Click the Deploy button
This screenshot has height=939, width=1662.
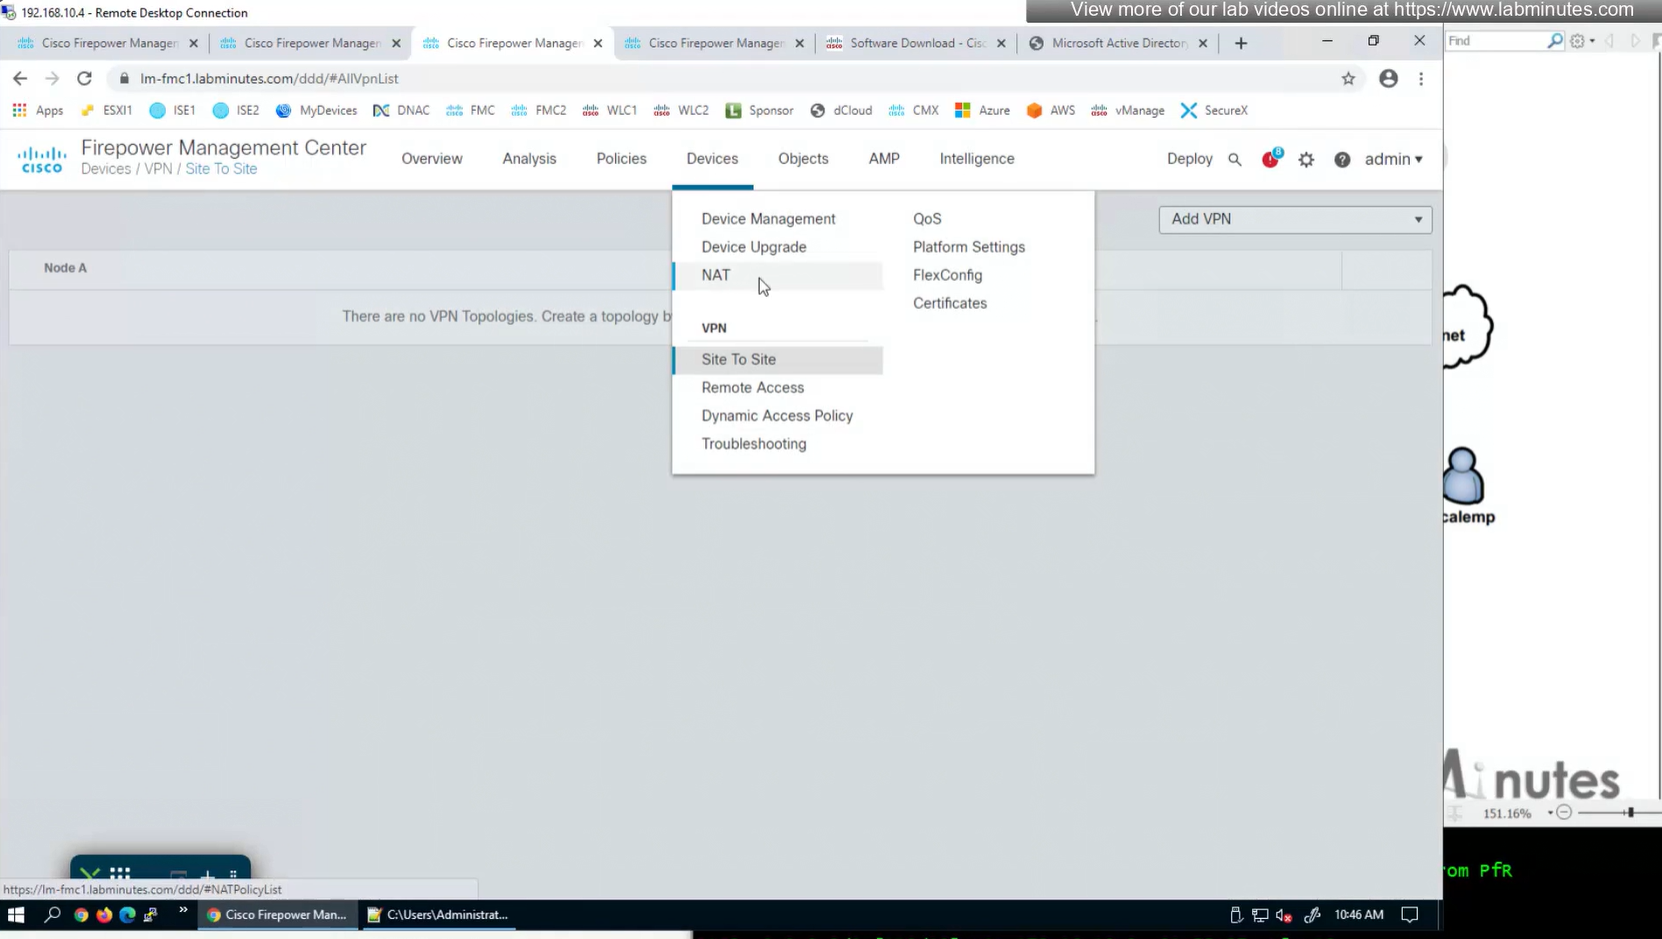coord(1189,159)
